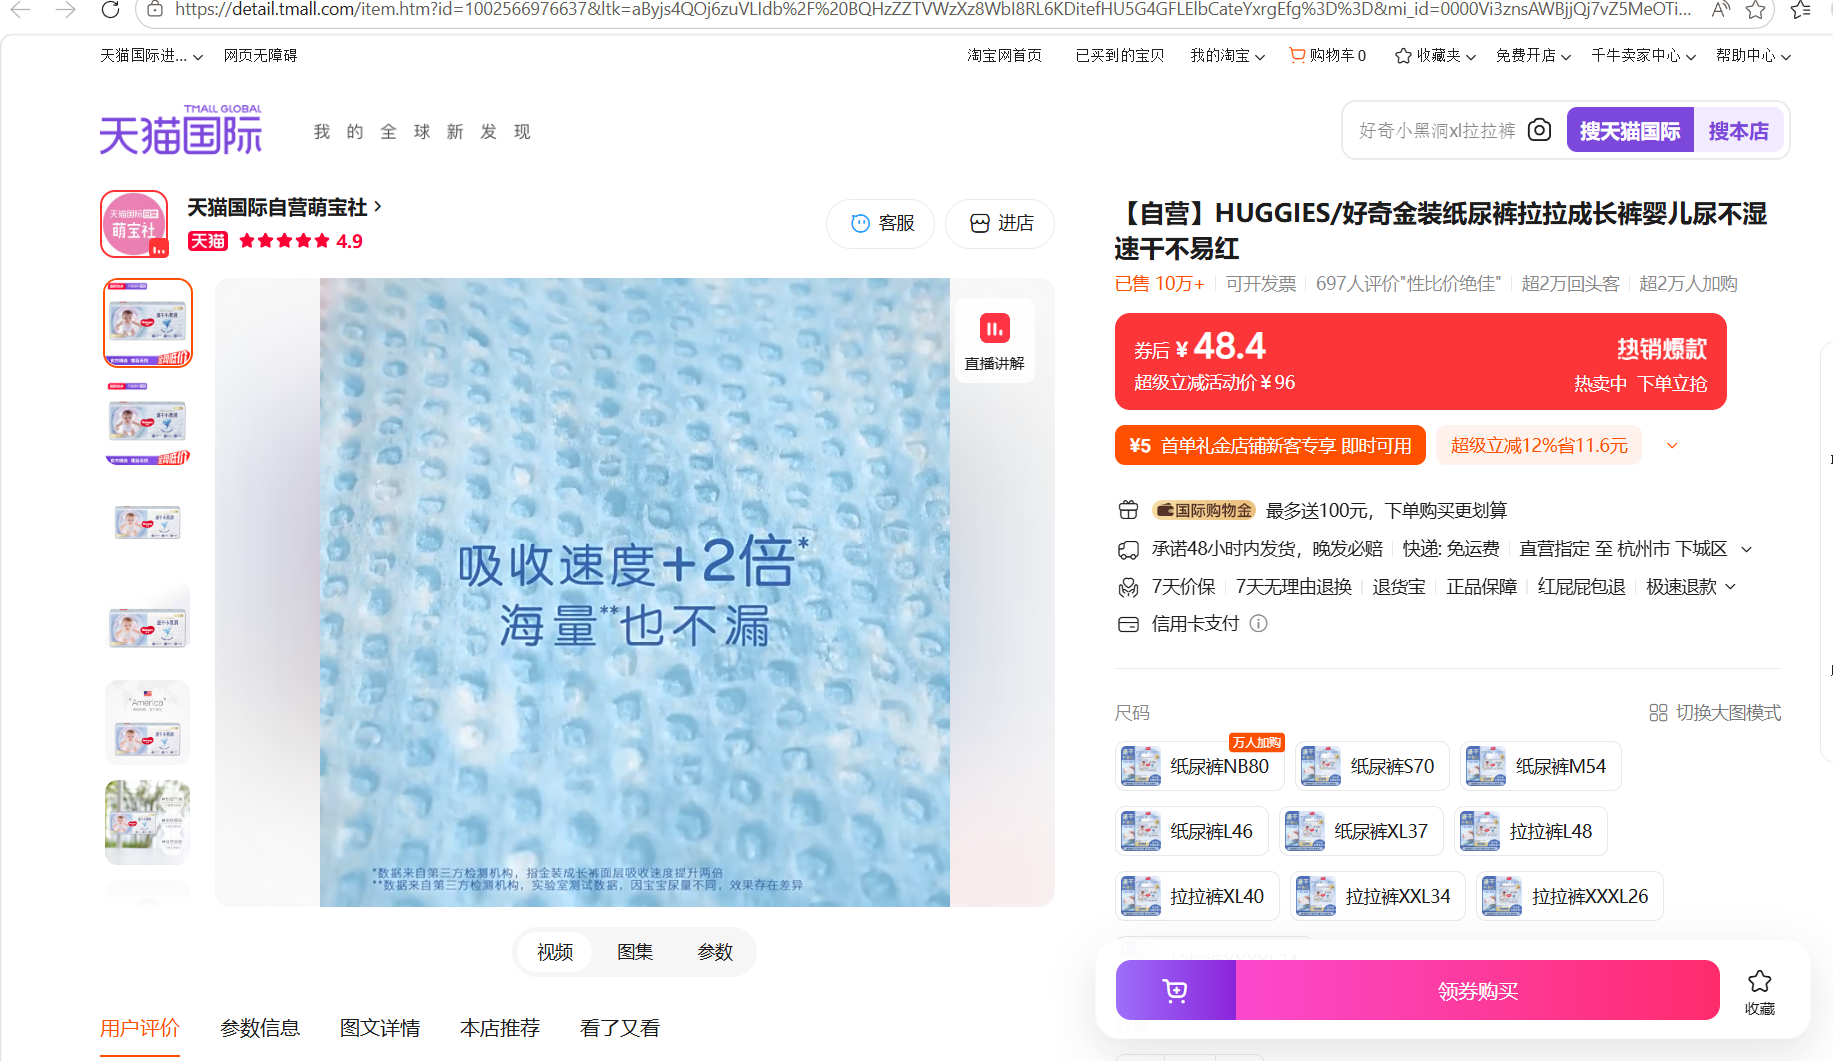The image size is (1833, 1061).
Task: Select size 纸尿裤M54
Action: point(1540,767)
